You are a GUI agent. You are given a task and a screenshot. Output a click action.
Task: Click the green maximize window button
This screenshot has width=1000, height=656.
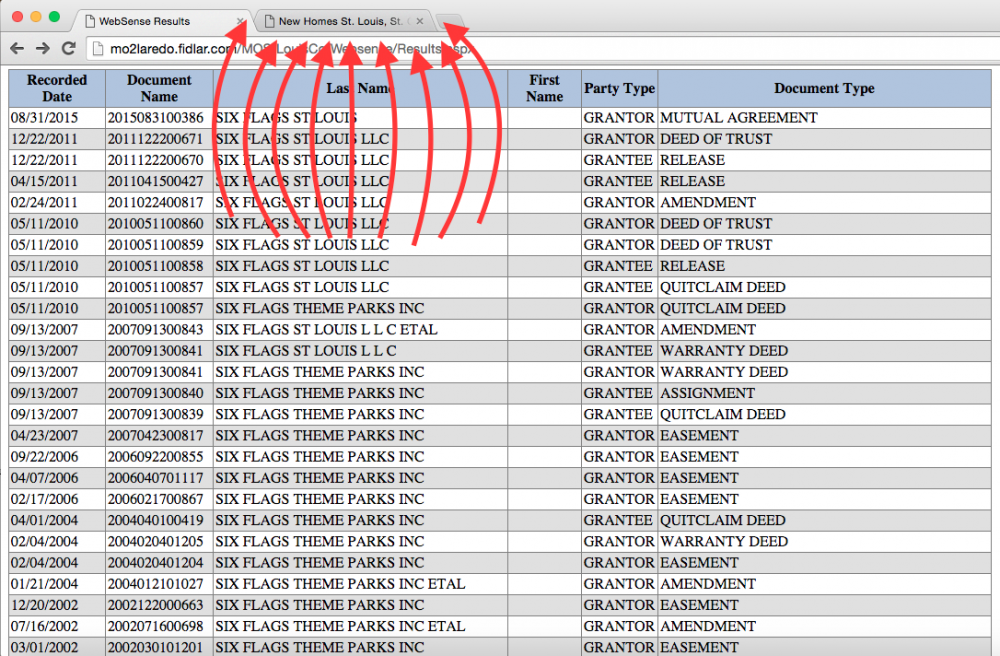pyautogui.click(x=54, y=17)
